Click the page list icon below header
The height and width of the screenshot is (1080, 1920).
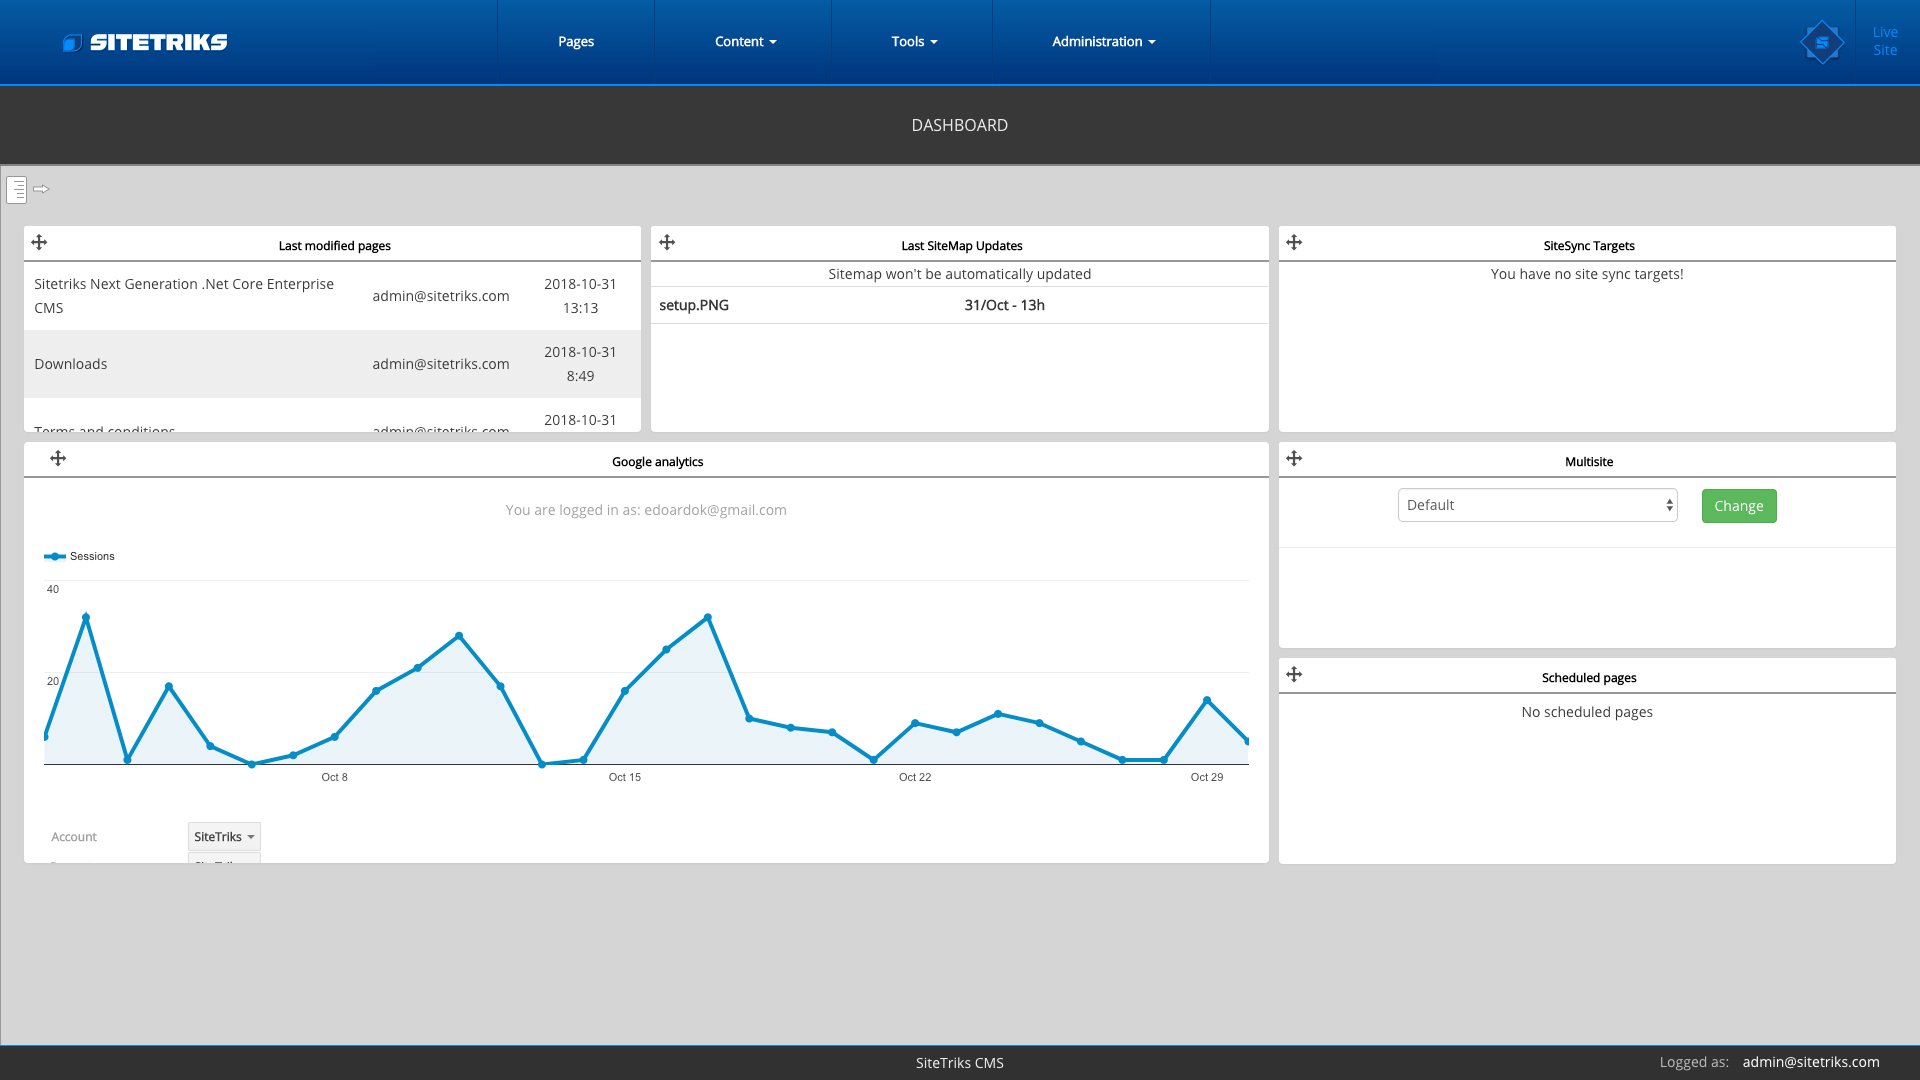pyautogui.click(x=17, y=189)
